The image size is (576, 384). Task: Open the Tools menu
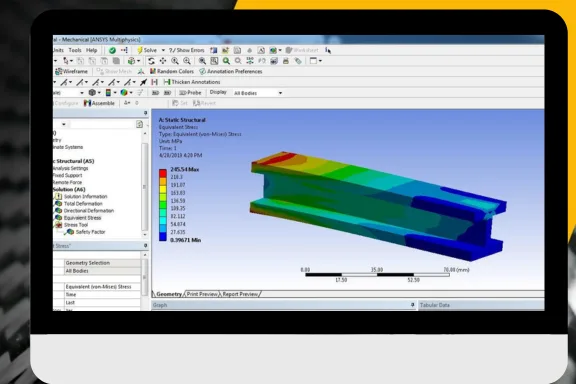[75, 50]
